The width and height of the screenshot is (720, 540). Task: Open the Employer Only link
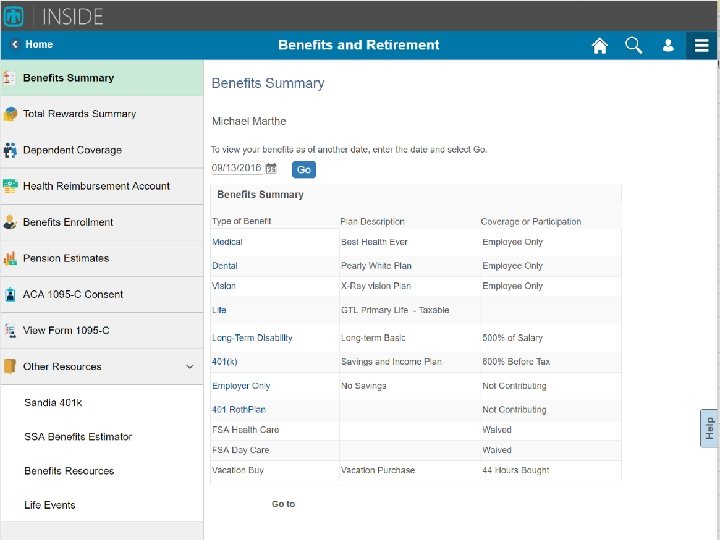pyautogui.click(x=241, y=386)
